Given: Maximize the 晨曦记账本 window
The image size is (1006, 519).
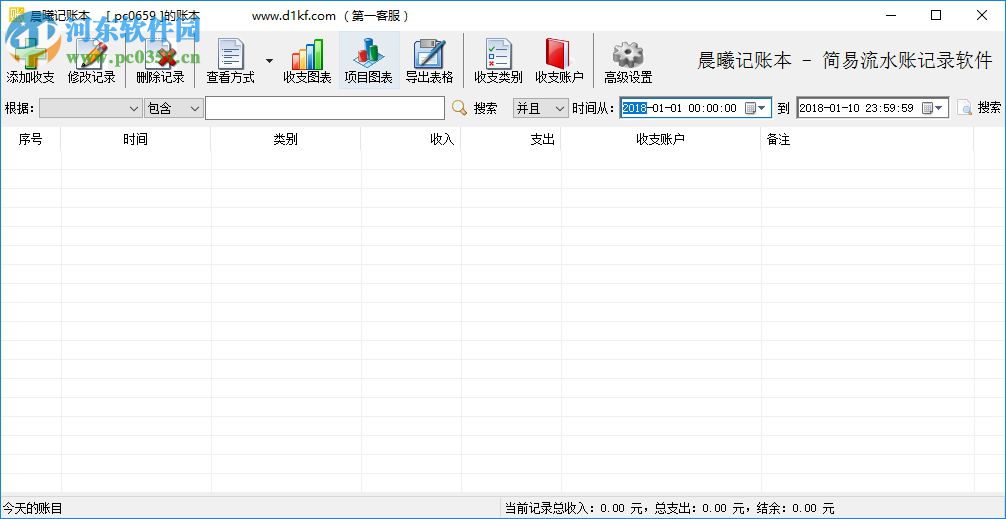Looking at the screenshot, I should pyautogui.click(x=936, y=15).
